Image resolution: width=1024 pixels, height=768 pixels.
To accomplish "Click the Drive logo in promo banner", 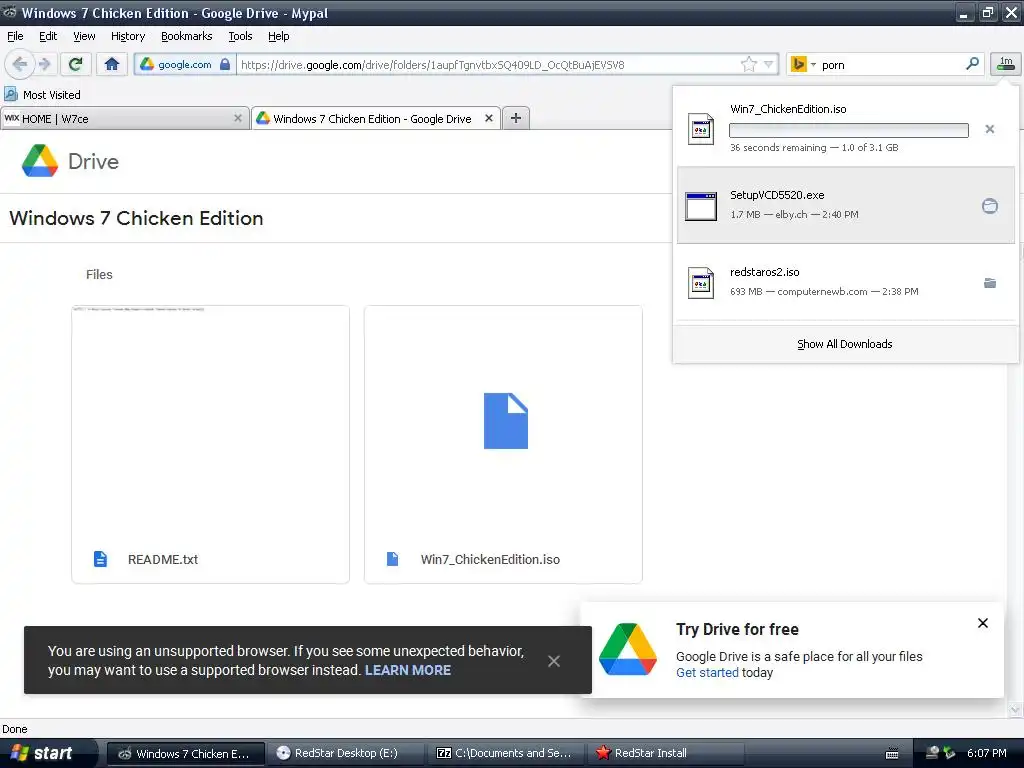I will click(628, 649).
